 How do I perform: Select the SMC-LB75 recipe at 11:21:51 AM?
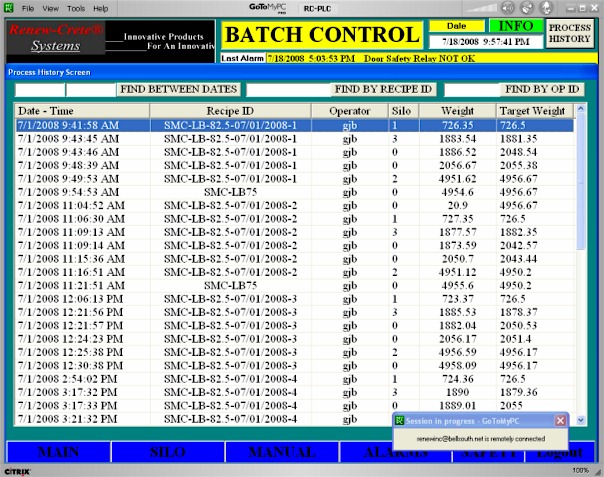[230, 286]
